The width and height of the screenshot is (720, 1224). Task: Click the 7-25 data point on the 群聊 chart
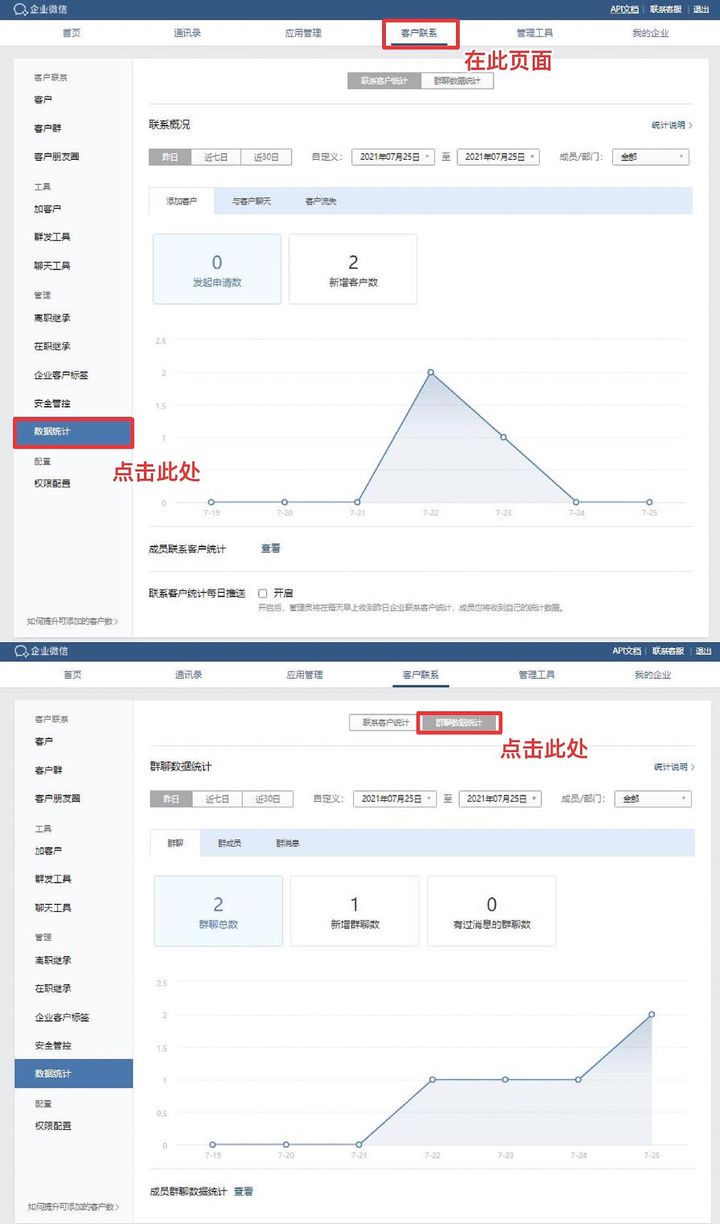[x=651, y=1014]
